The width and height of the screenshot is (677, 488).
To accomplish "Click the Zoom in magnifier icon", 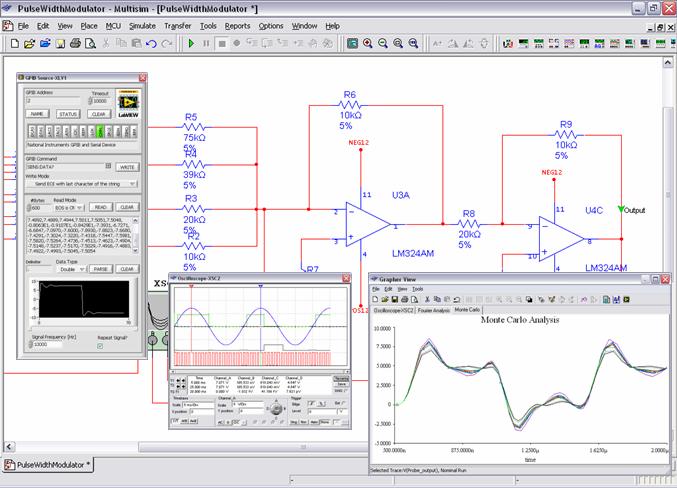I will pyautogui.click(x=368, y=44).
